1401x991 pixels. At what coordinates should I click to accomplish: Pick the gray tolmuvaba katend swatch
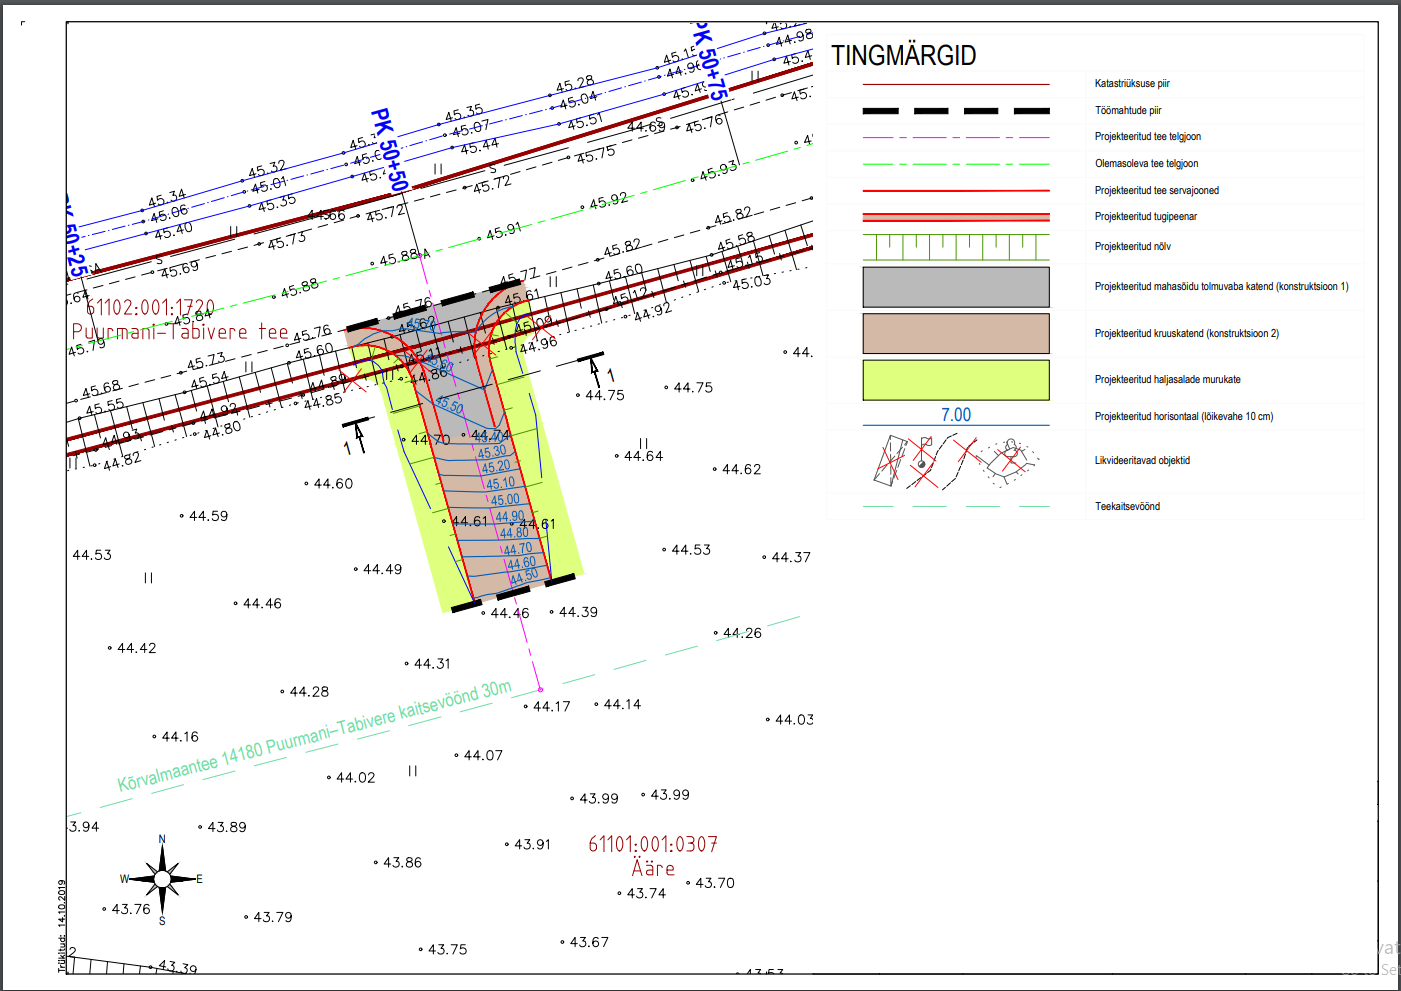click(x=956, y=287)
